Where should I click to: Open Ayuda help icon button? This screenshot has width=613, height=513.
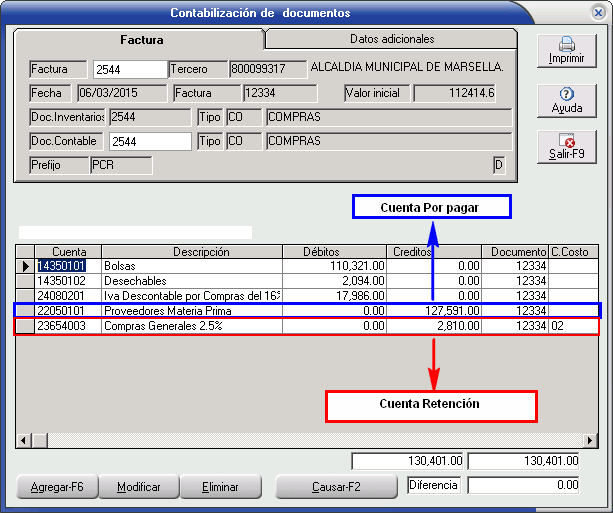(x=566, y=99)
